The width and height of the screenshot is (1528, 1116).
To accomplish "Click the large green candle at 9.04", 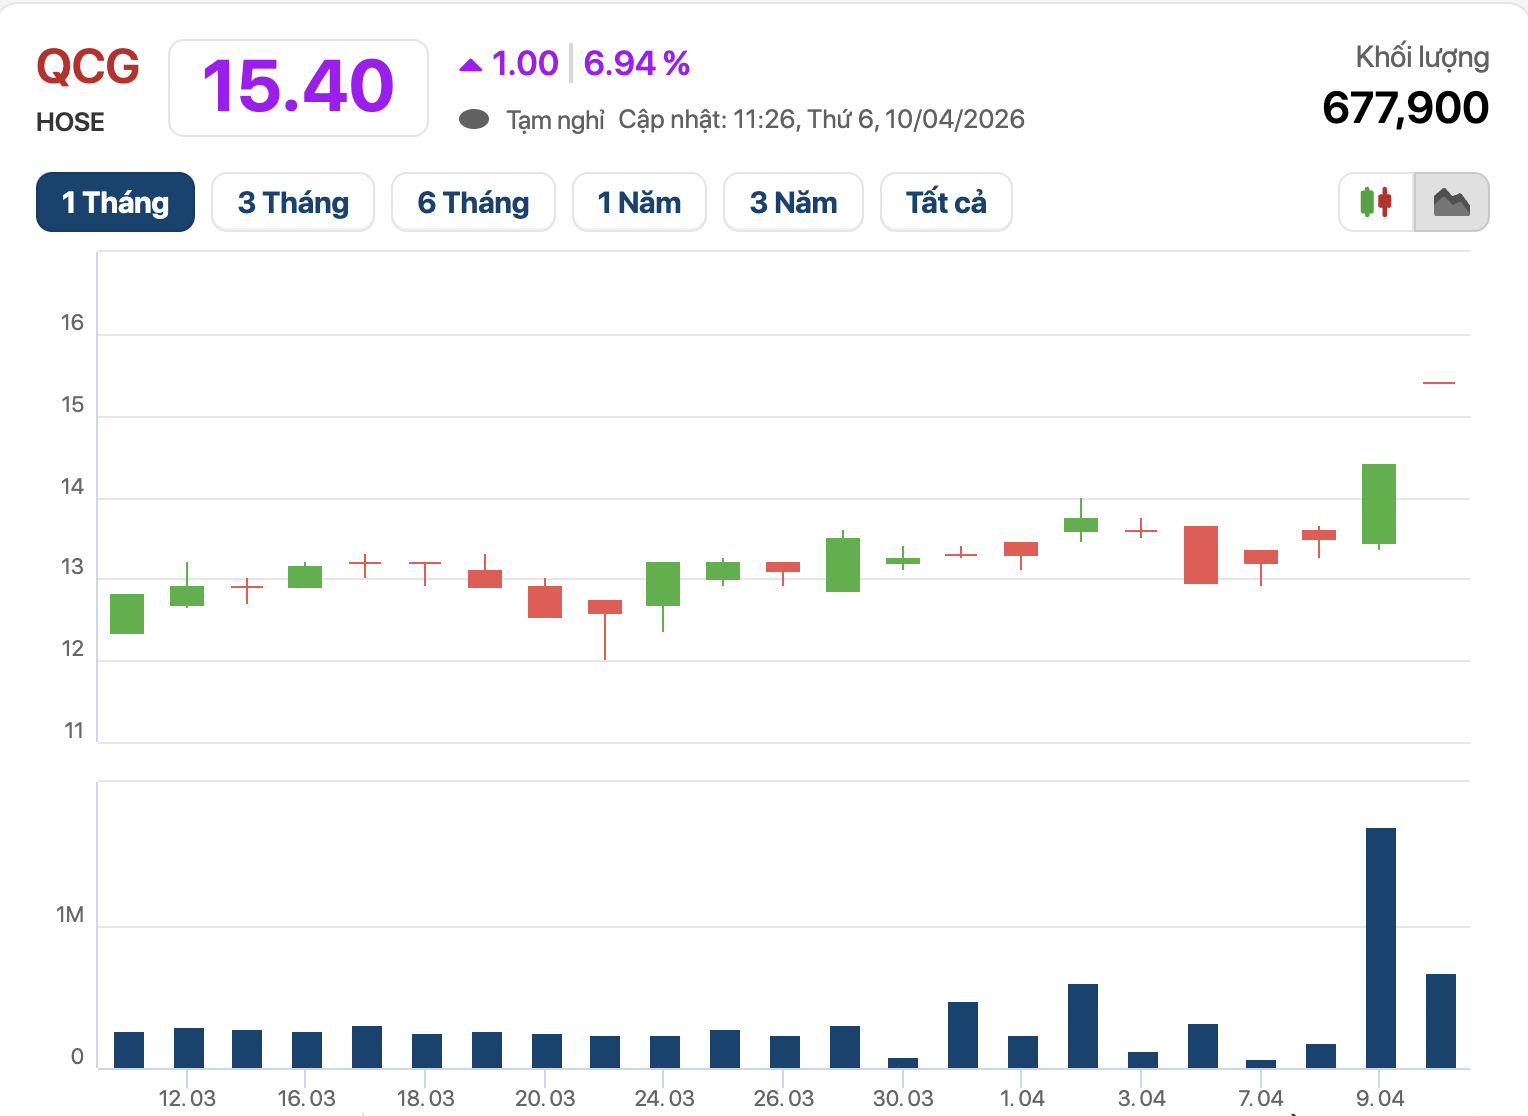I will [1379, 504].
